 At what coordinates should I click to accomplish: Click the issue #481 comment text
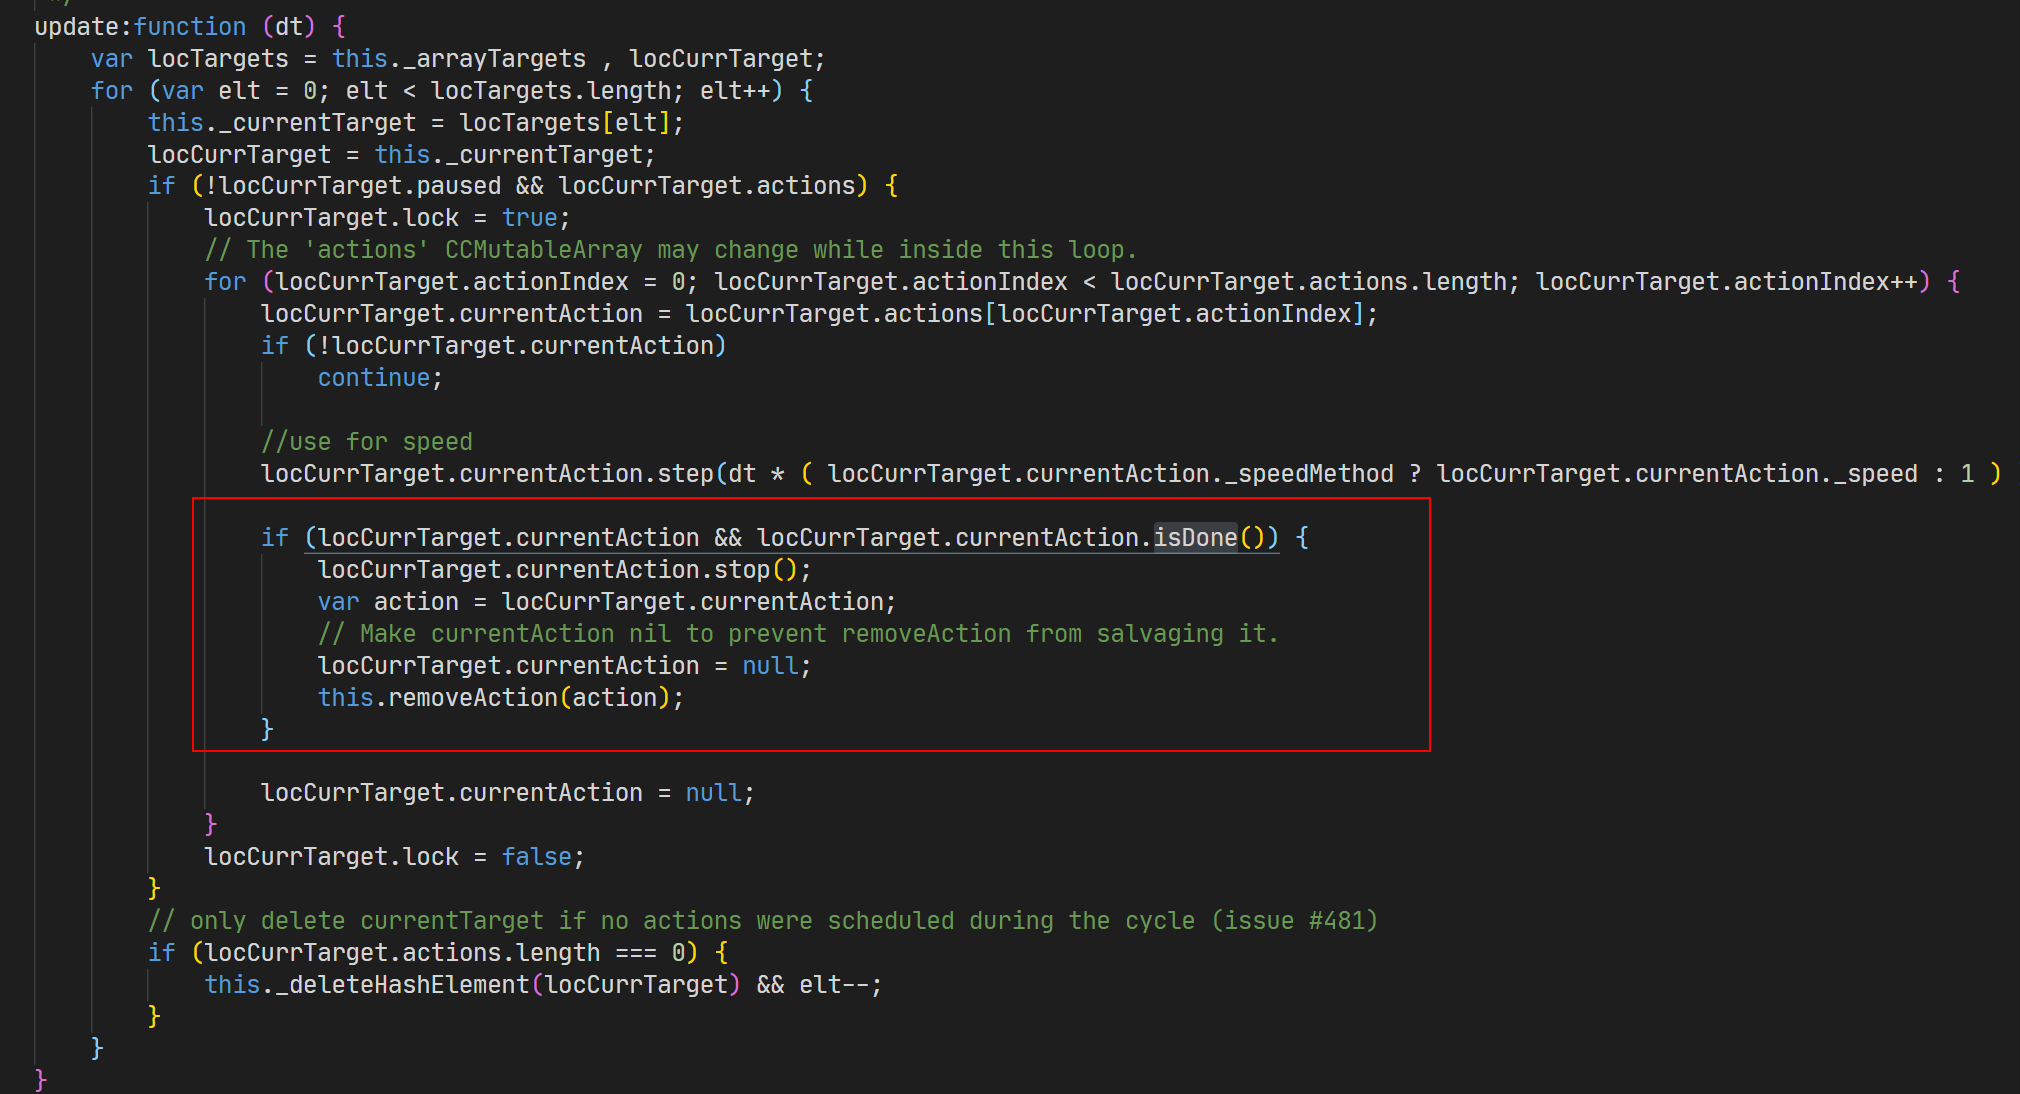click(1294, 921)
